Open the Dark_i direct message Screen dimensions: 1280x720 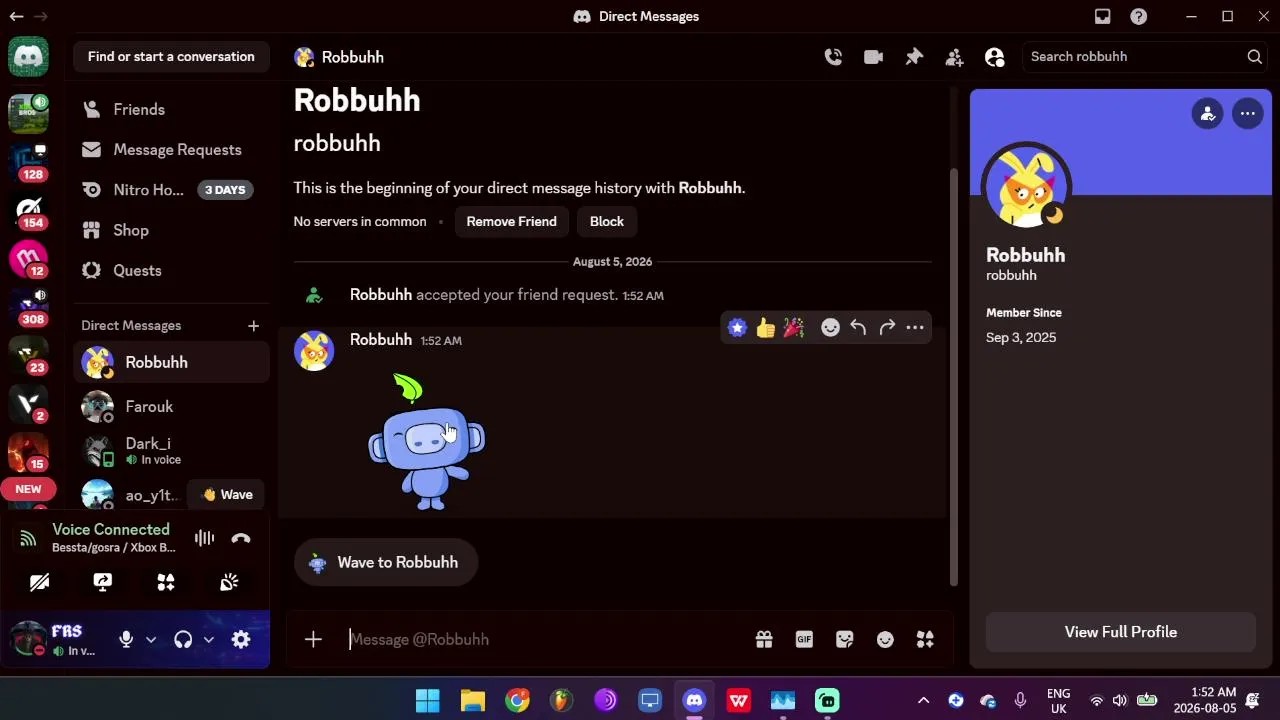click(x=171, y=450)
